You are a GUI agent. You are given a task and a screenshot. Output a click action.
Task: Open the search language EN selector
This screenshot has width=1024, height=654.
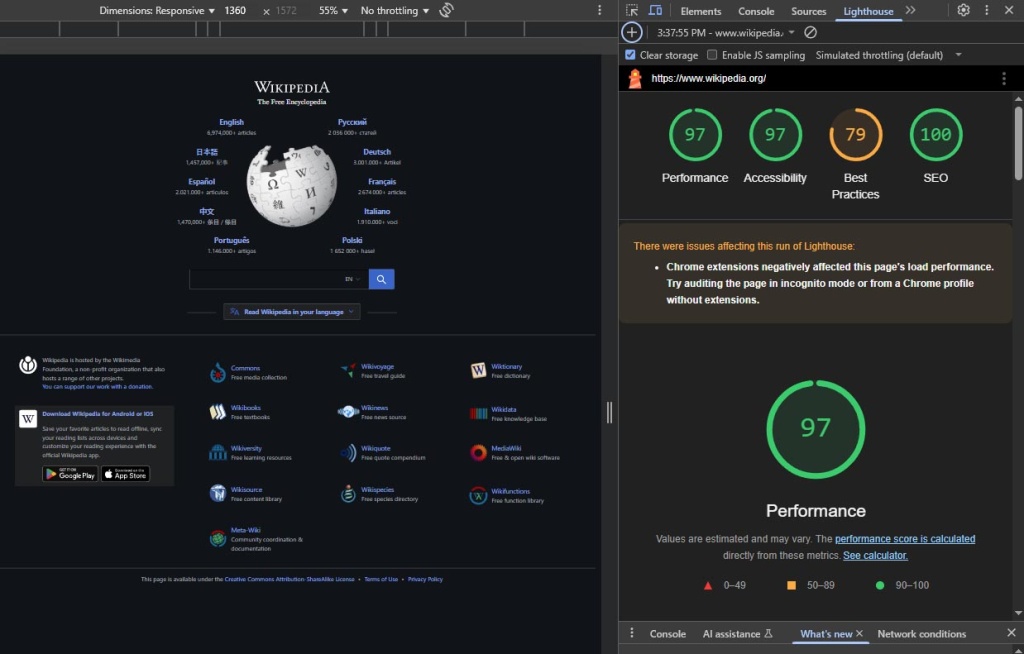(353, 279)
